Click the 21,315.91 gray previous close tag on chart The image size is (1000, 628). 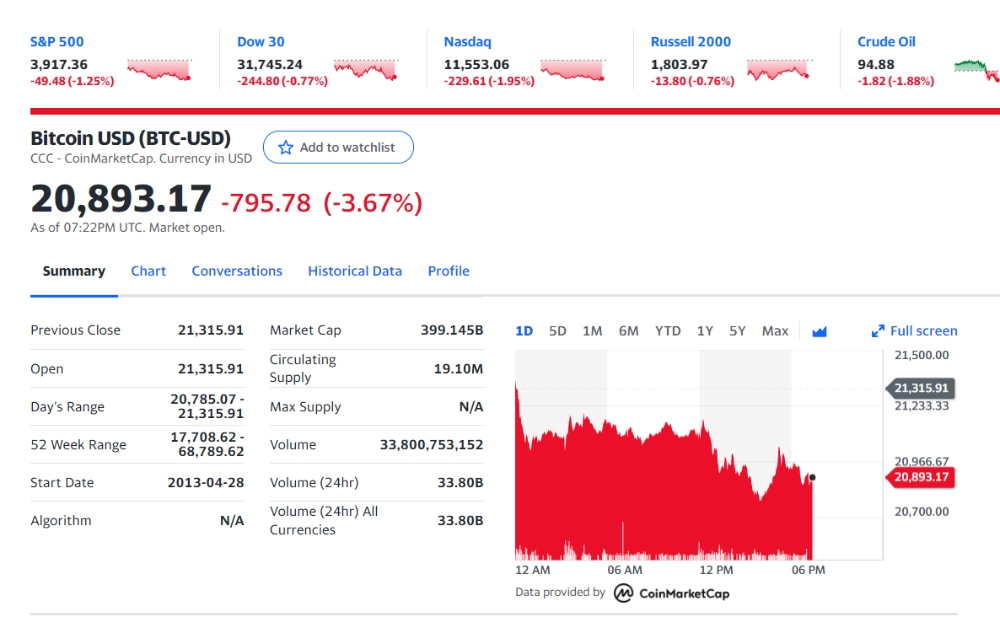(920, 388)
